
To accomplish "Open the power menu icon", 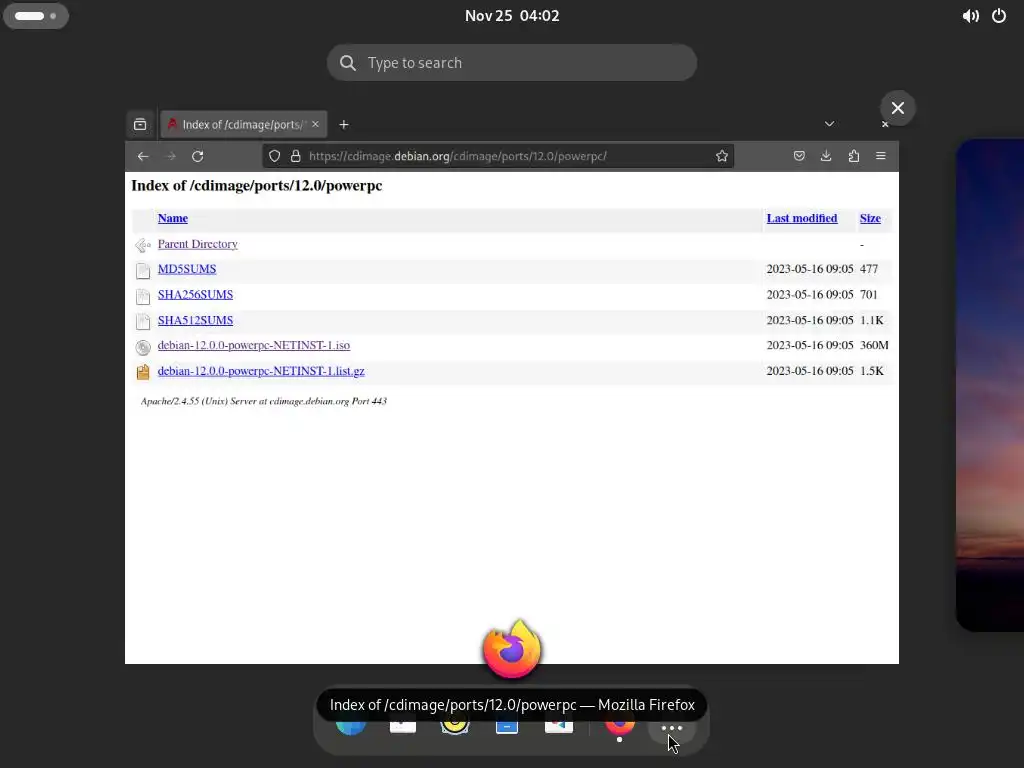I will point(999,16).
